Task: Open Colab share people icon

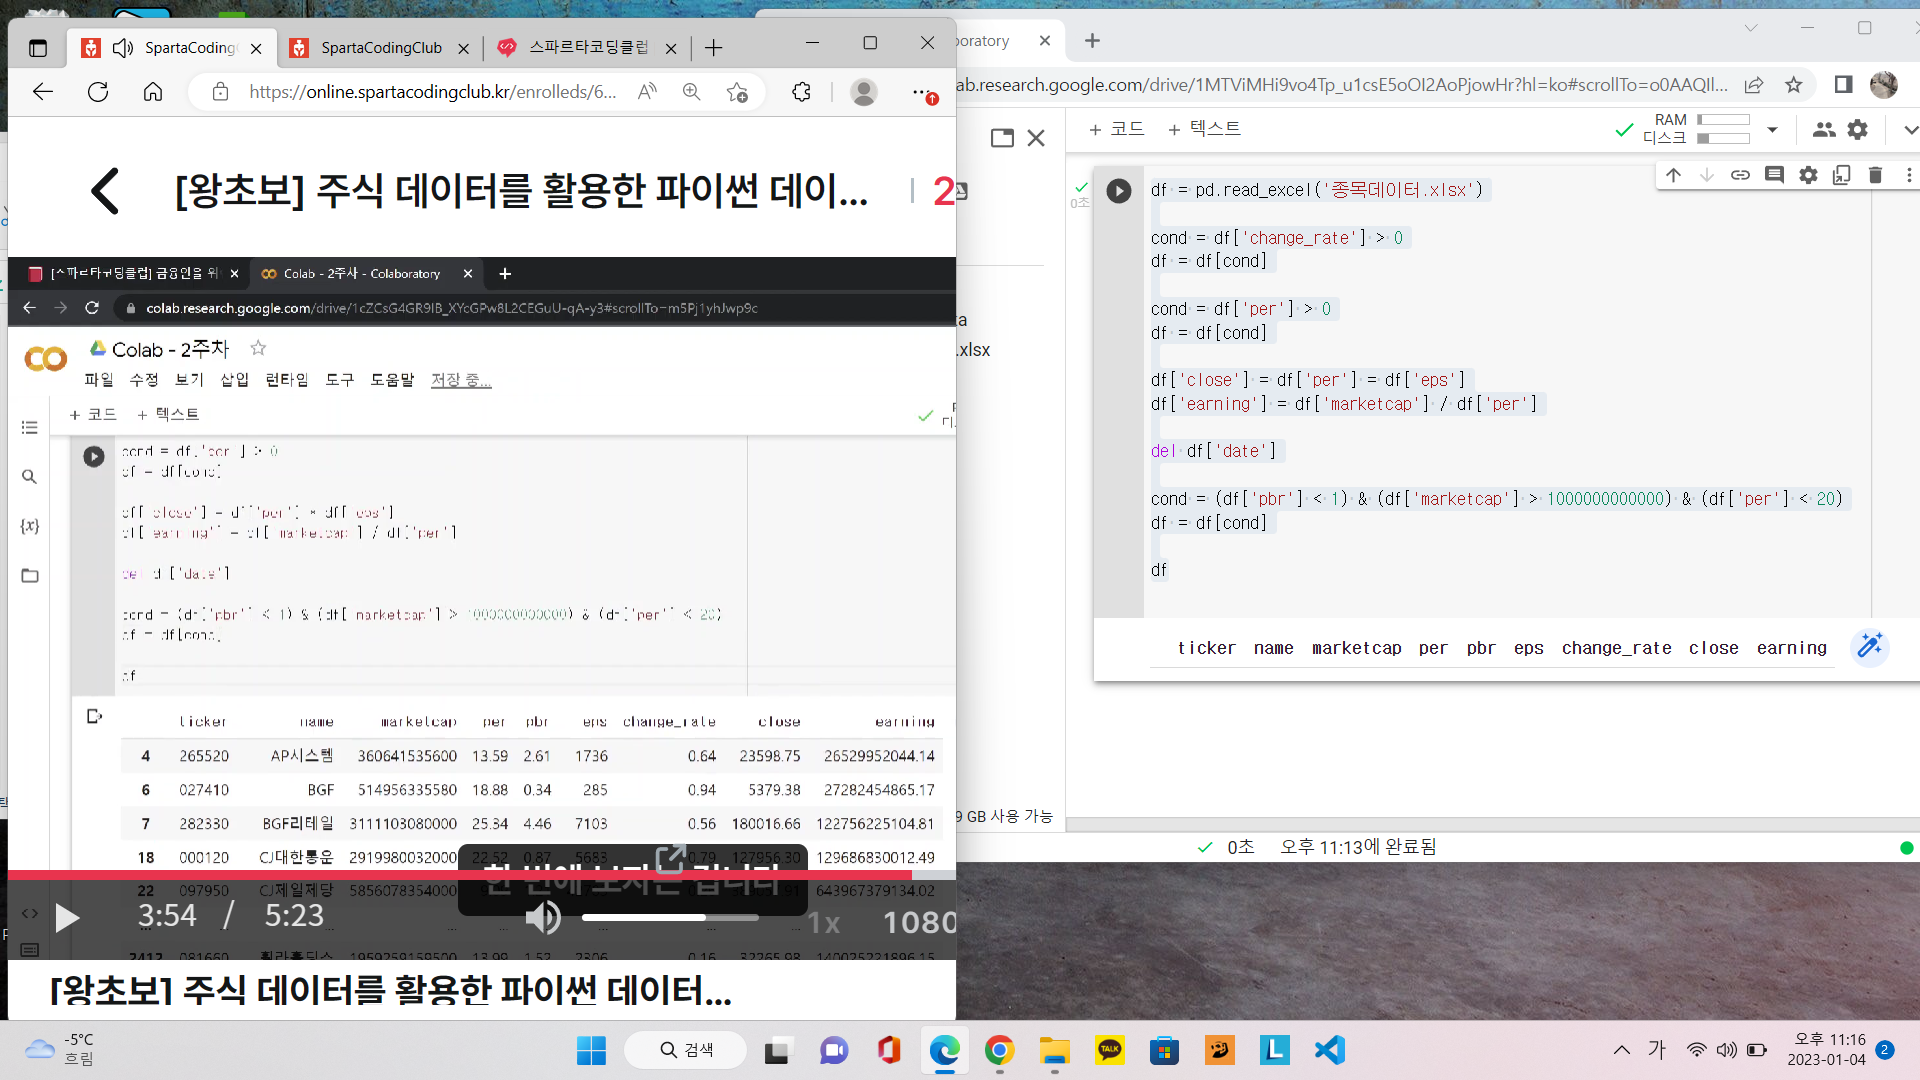Action: pyautogui.click(x=1824, y=129)
